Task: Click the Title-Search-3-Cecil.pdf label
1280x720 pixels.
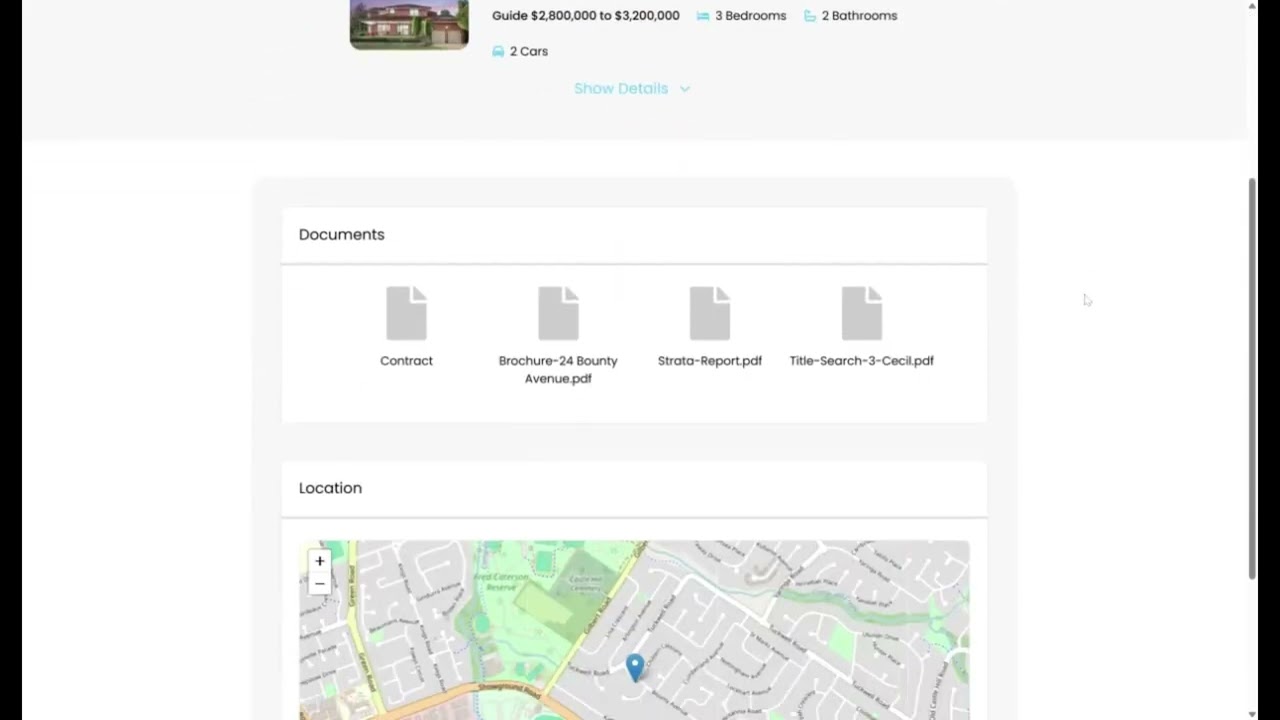Action: 862,361
